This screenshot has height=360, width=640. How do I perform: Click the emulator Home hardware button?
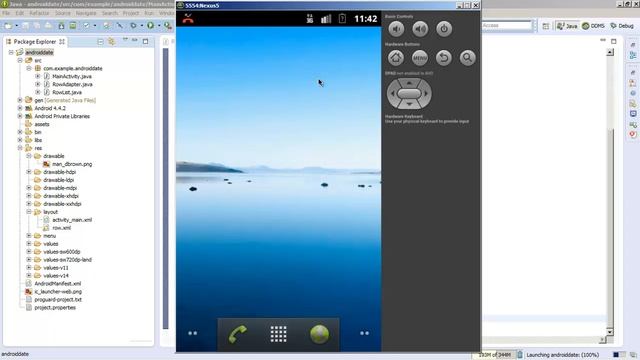[396, 58]
